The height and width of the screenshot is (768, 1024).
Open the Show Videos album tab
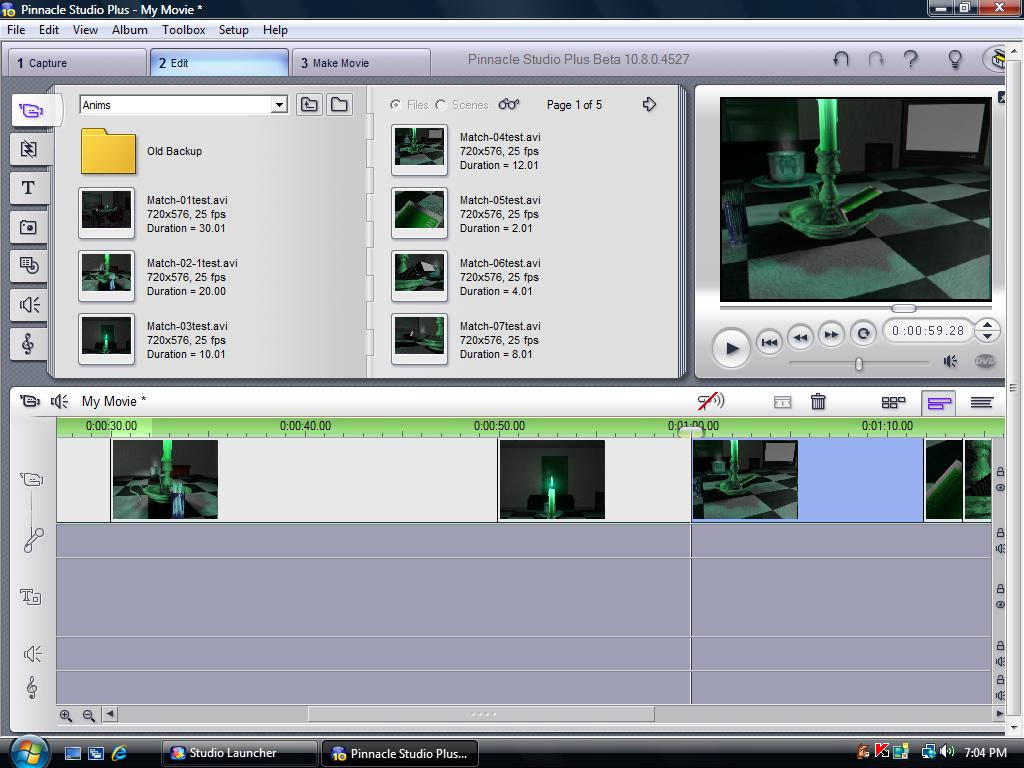pos(31,110)
